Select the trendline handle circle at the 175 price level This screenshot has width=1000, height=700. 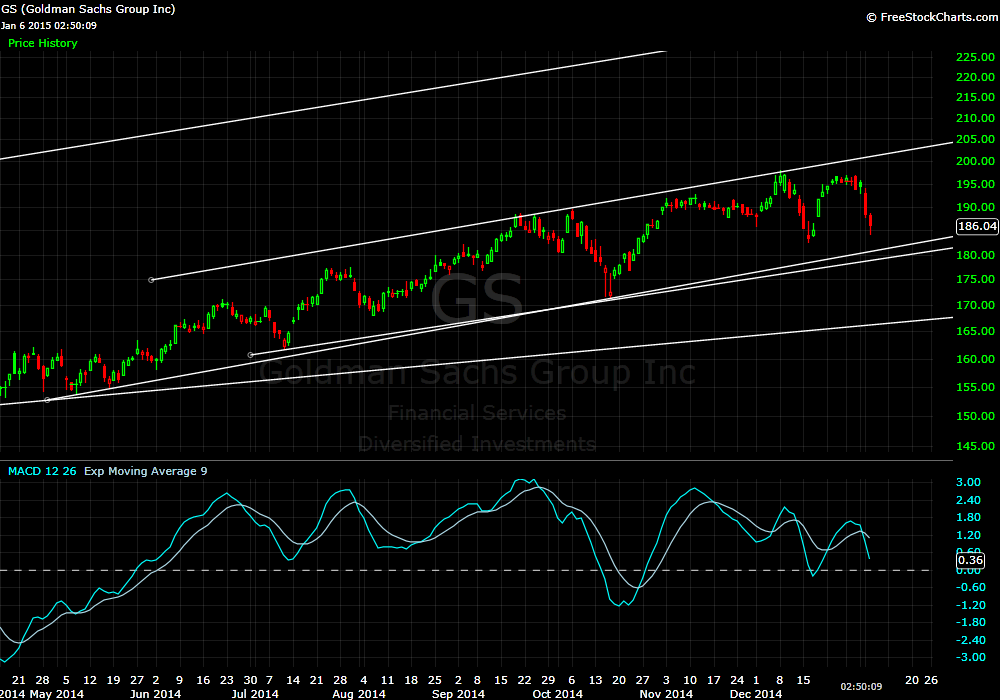(151, 280)
